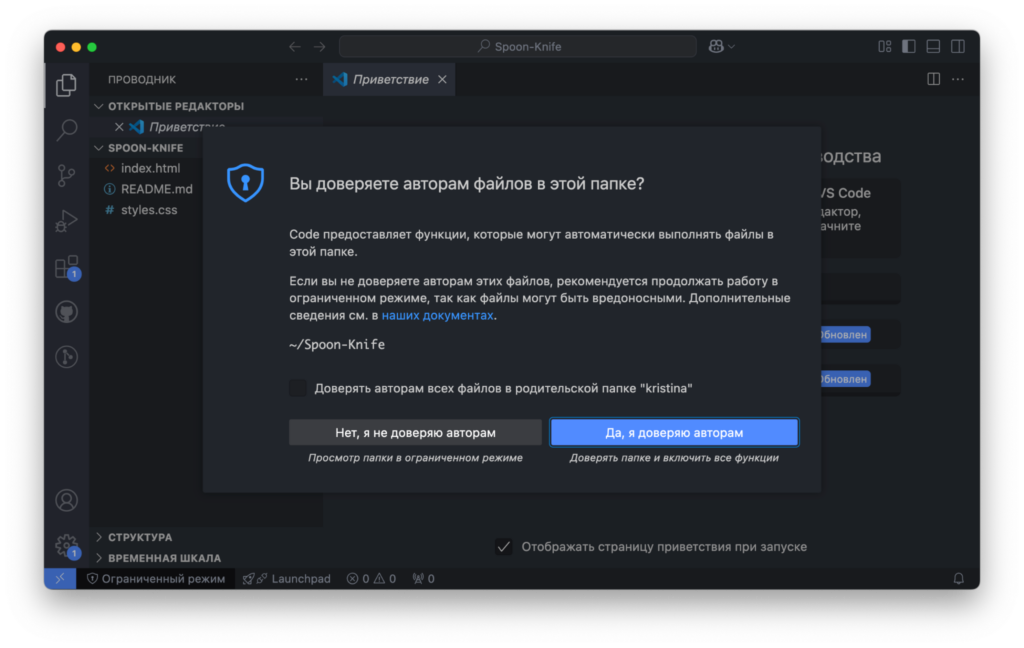Uncheck the show welcome page on startup option
The height and width of the screenshot is (648, 1024).
(x=503, y=547)
